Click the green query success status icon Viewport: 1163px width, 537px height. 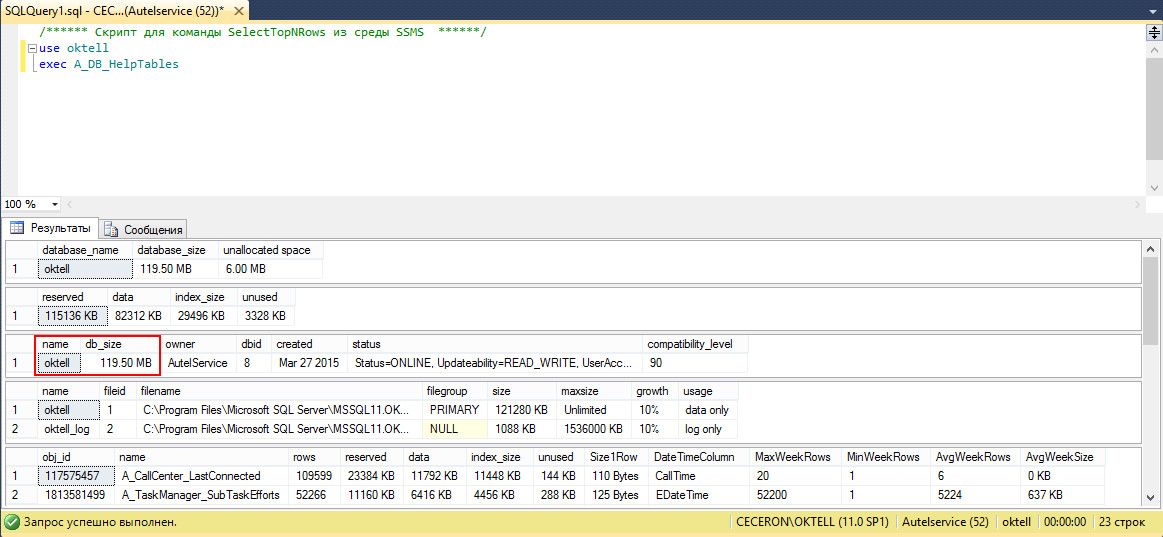click(x=11, y=522)
